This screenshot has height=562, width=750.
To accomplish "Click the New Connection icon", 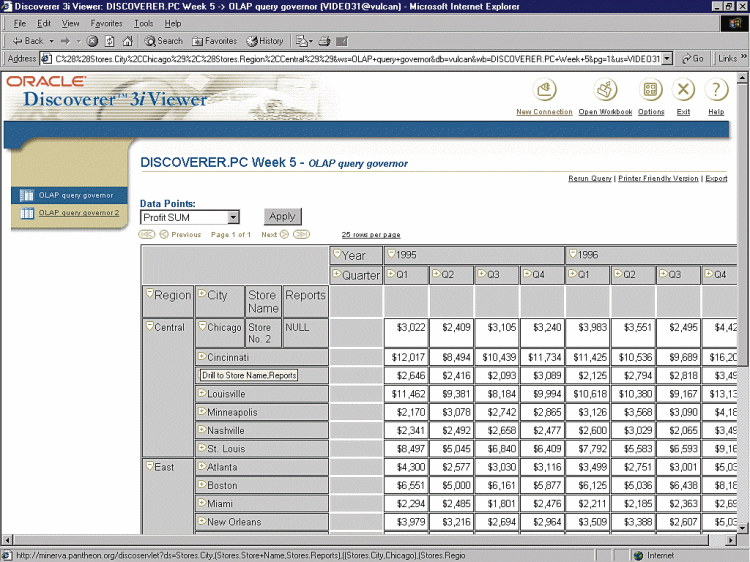I will point(544,90).
